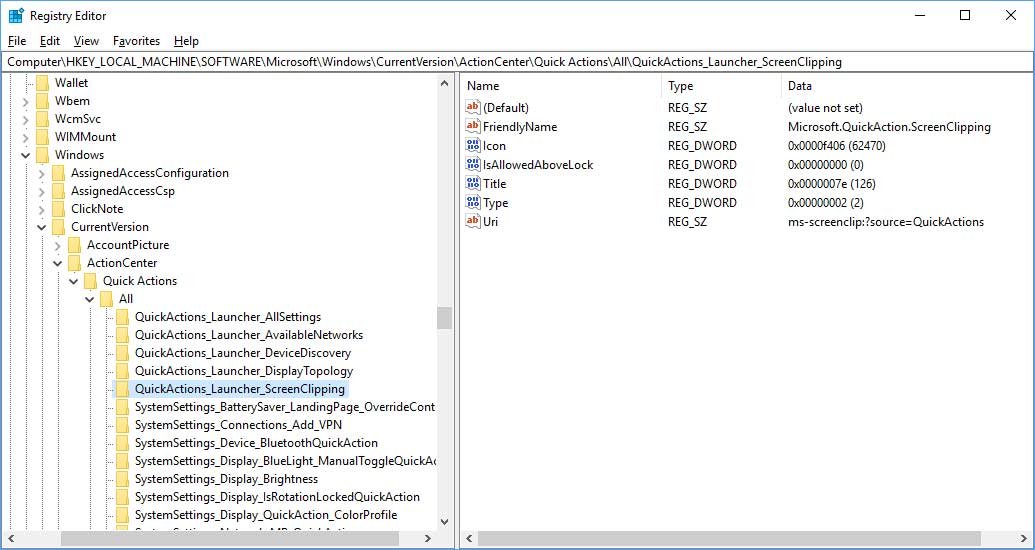Viewport: 1035px width, 550px height.
Task: Collapse the ActionCenter key
Action: point(58,263)
